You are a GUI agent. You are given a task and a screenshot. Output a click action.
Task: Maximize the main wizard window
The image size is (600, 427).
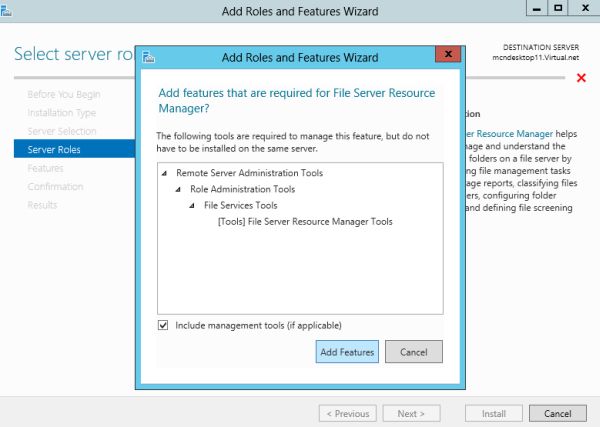pos(557,8)
